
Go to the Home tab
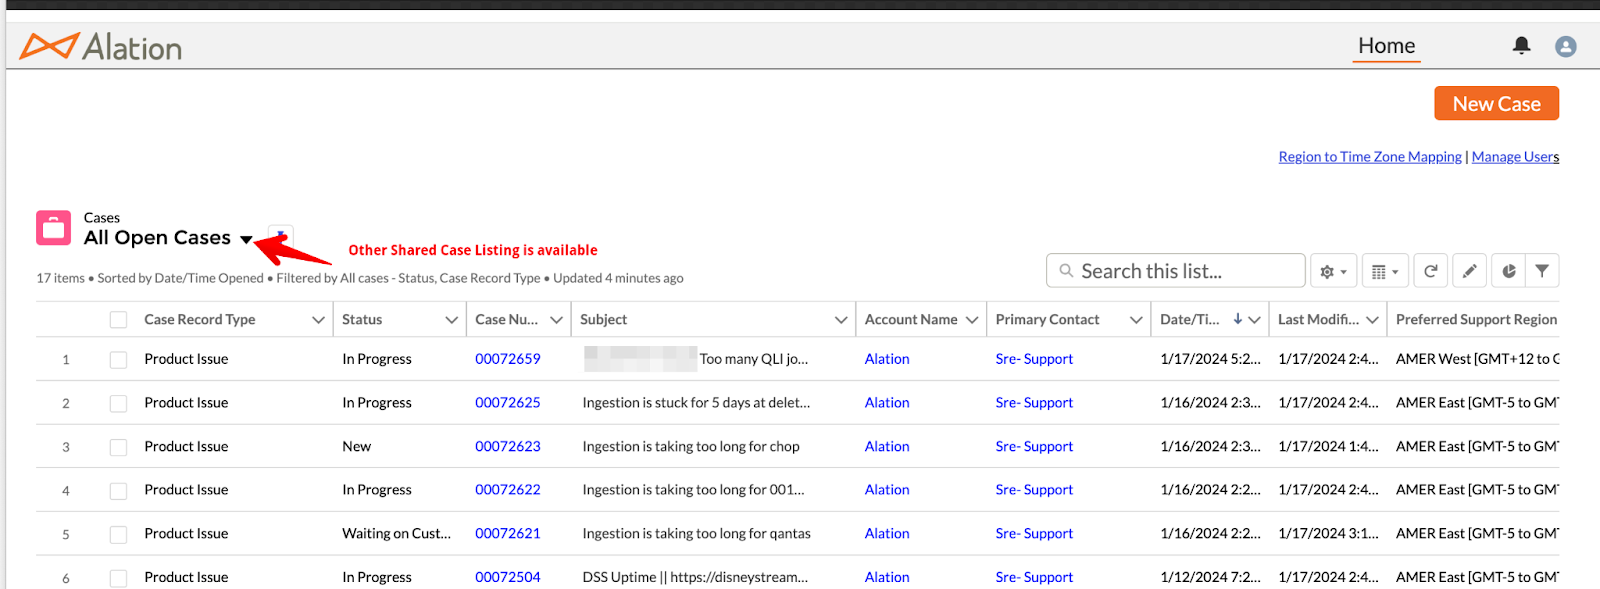pos(1386,46)
